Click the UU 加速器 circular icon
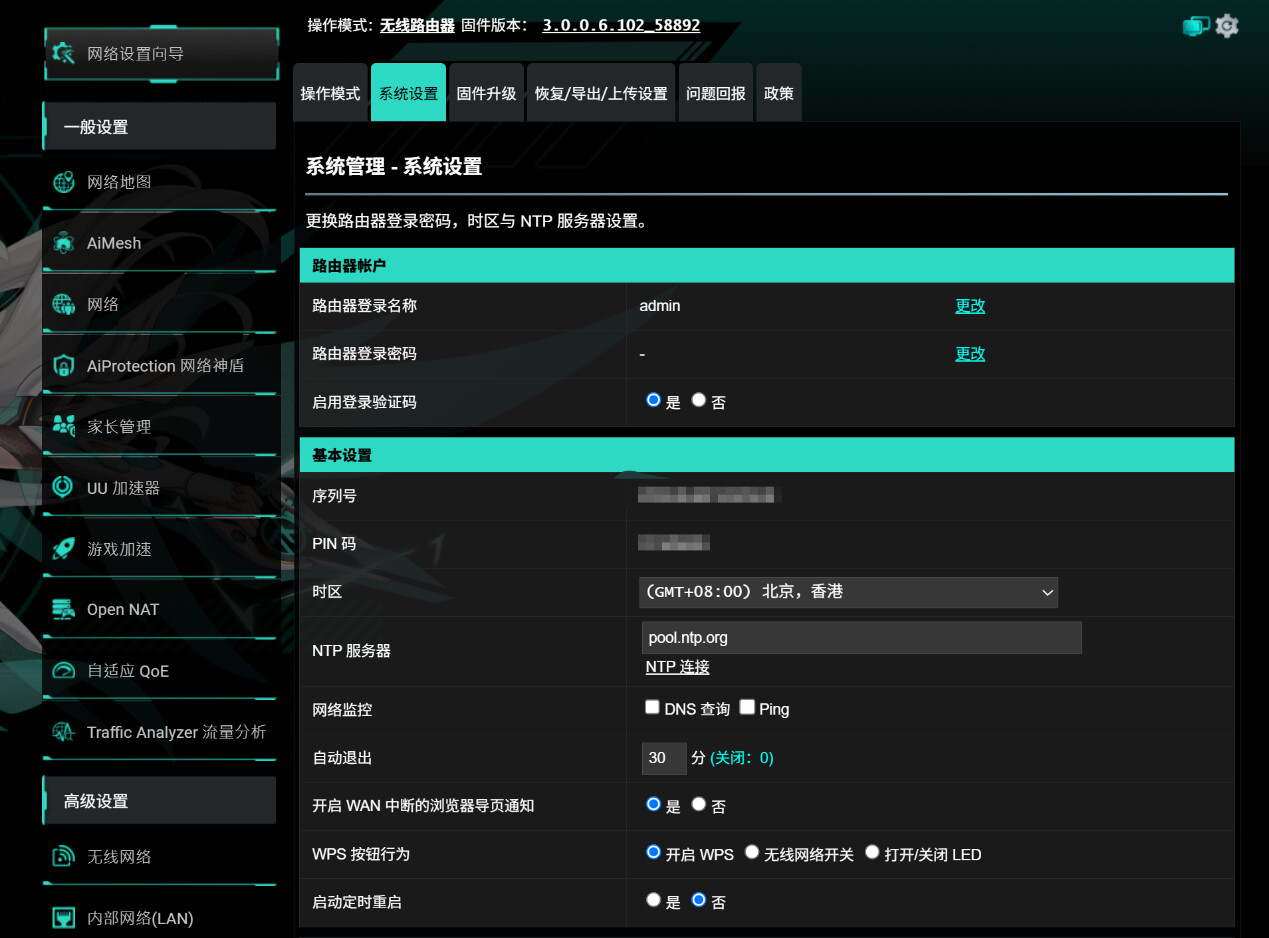The image size is (1269, 938). click(64, 487)
